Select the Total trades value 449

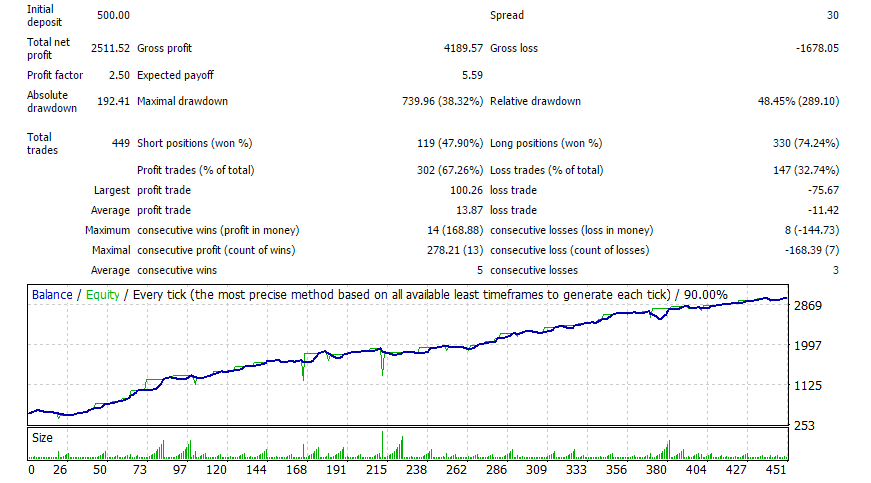coord(121,143)
